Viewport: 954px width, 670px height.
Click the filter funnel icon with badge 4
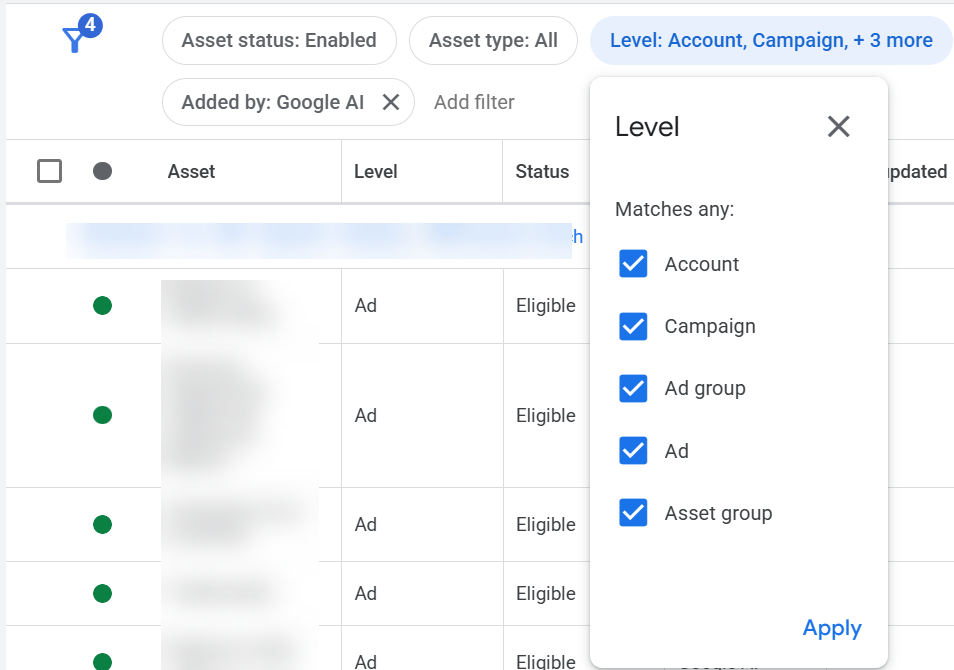[75, 35]
